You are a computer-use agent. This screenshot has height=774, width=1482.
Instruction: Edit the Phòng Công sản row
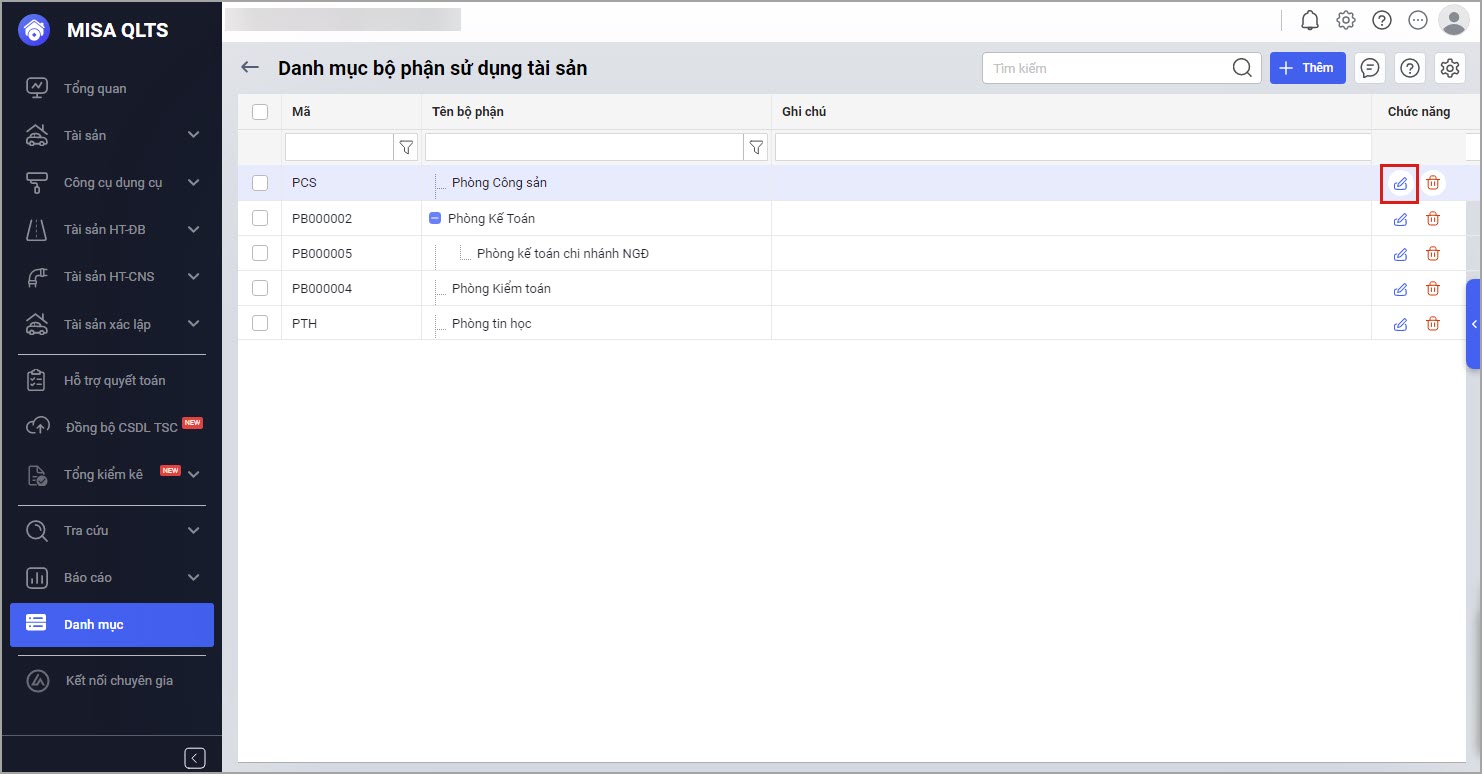click(1400, 183)
